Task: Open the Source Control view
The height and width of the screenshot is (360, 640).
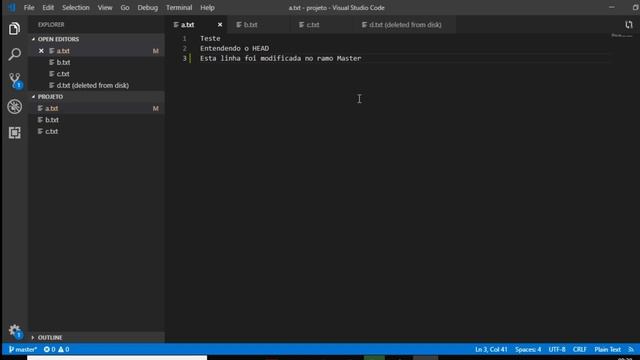Action: 15,80
